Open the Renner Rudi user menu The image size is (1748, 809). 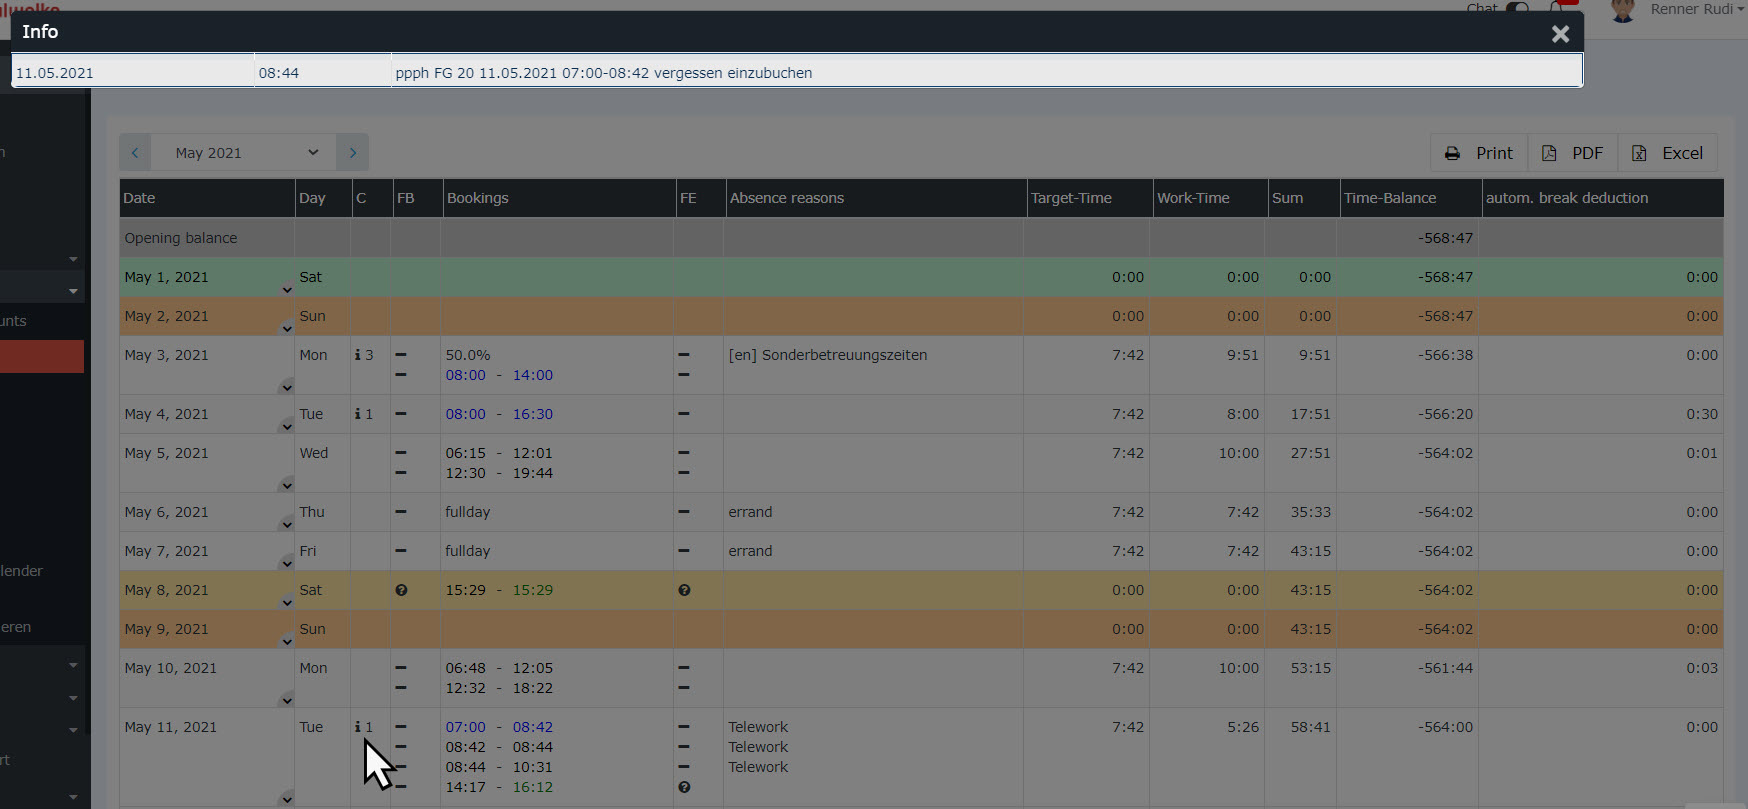pyautogui.click(x=1697, y=9)
